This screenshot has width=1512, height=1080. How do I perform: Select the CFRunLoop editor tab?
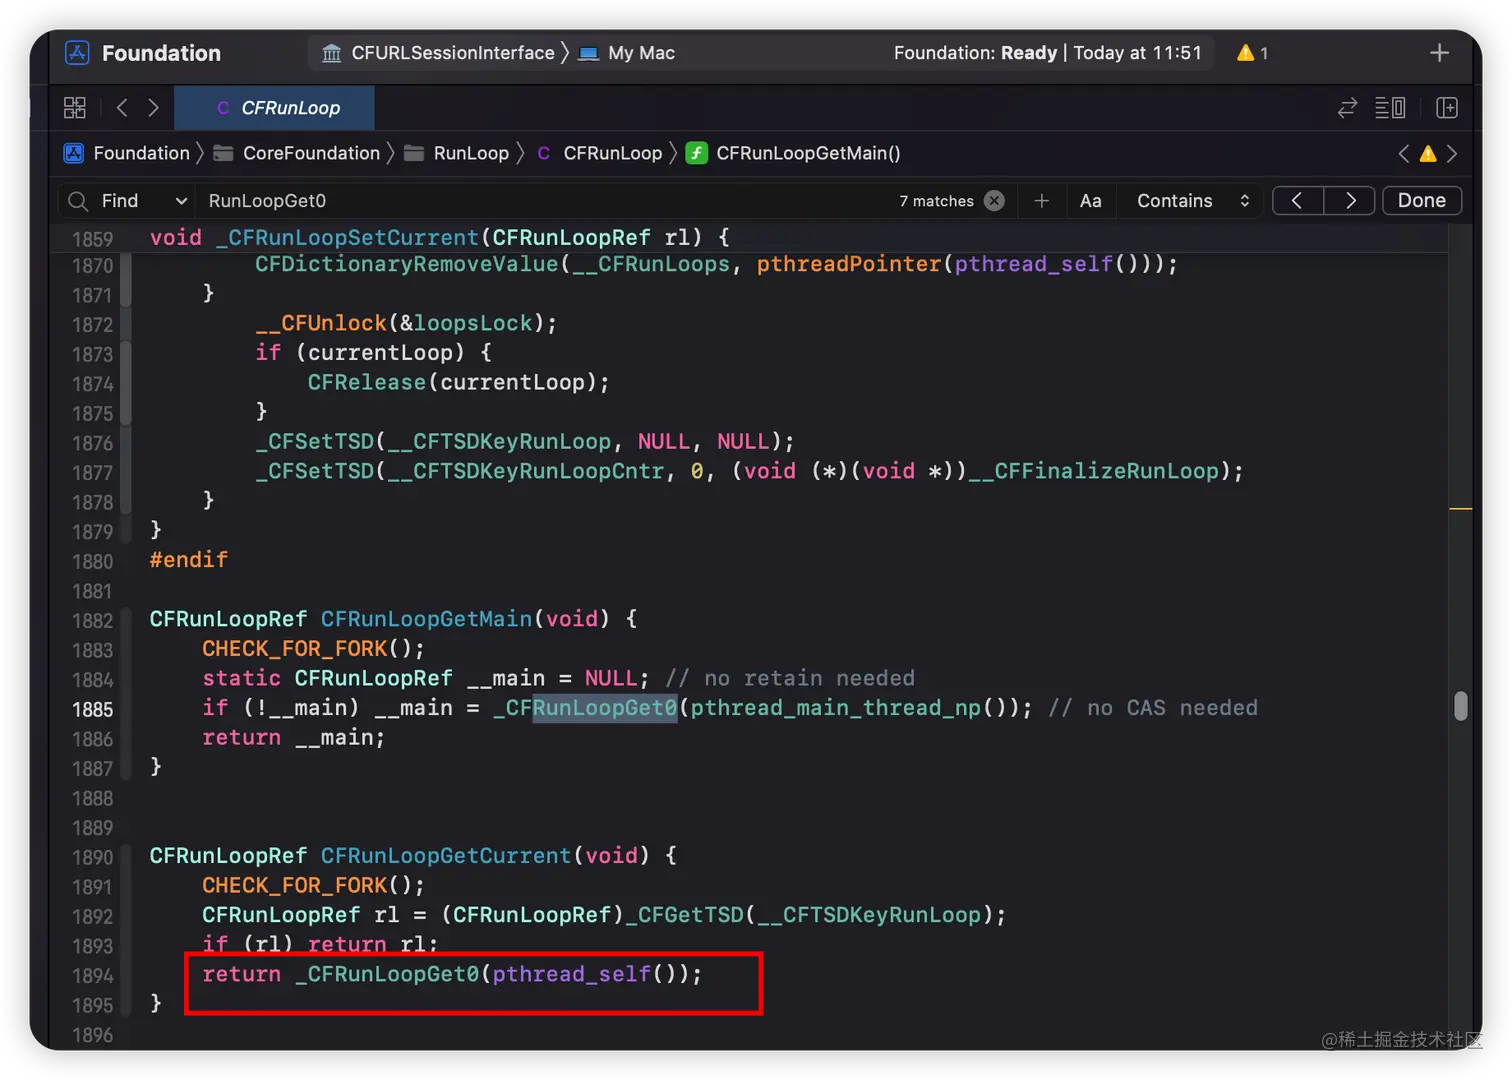[x=275, y=108]
